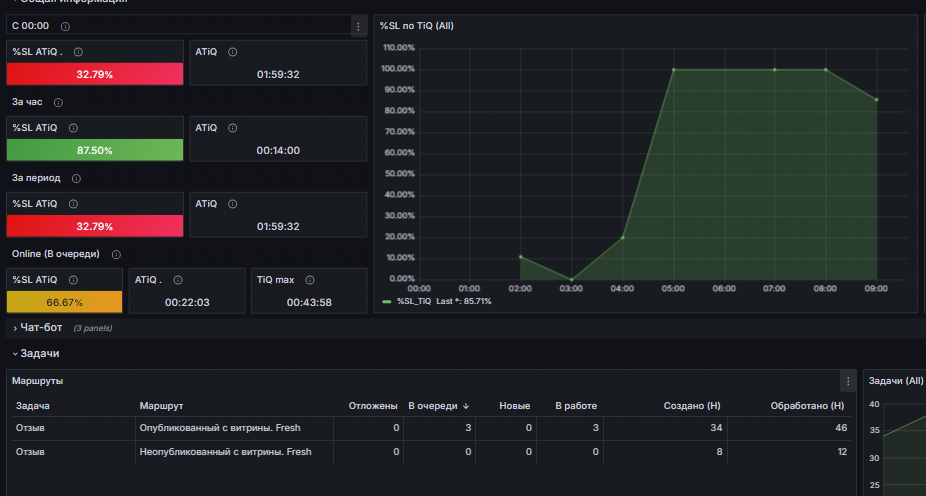The image size is (926, 496).
Task: Open info icon of ATiQ panel showing 00:14:00
Action: pos(233,128)
